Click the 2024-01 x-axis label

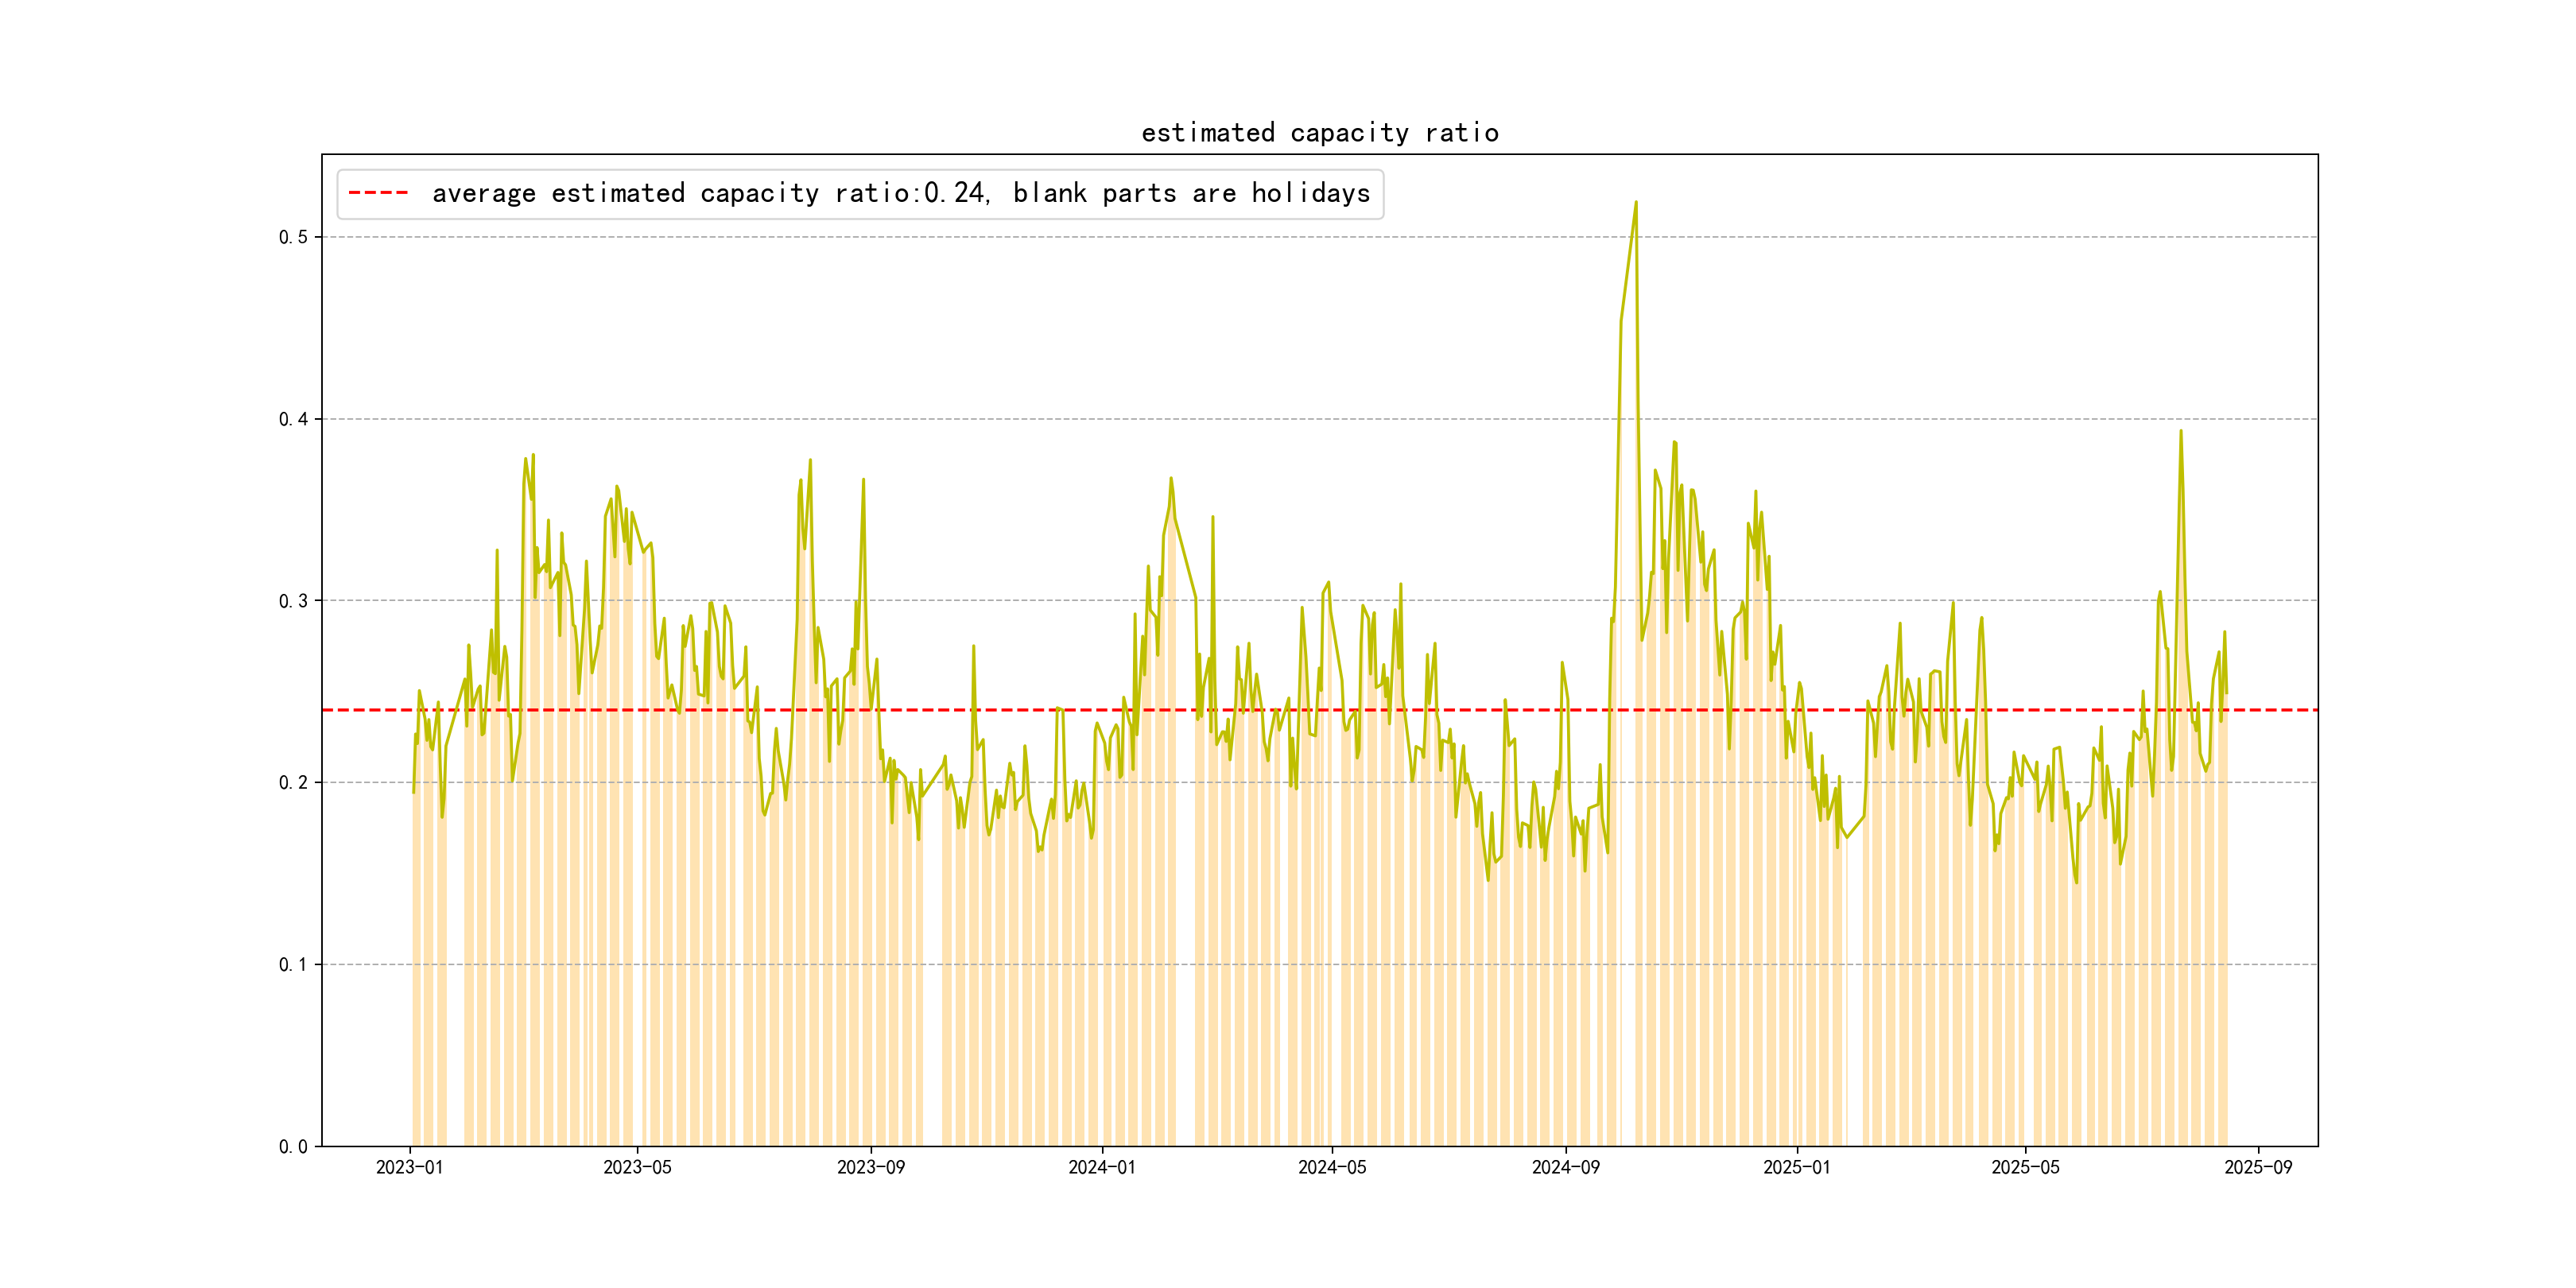[x=1101, y=1168]
